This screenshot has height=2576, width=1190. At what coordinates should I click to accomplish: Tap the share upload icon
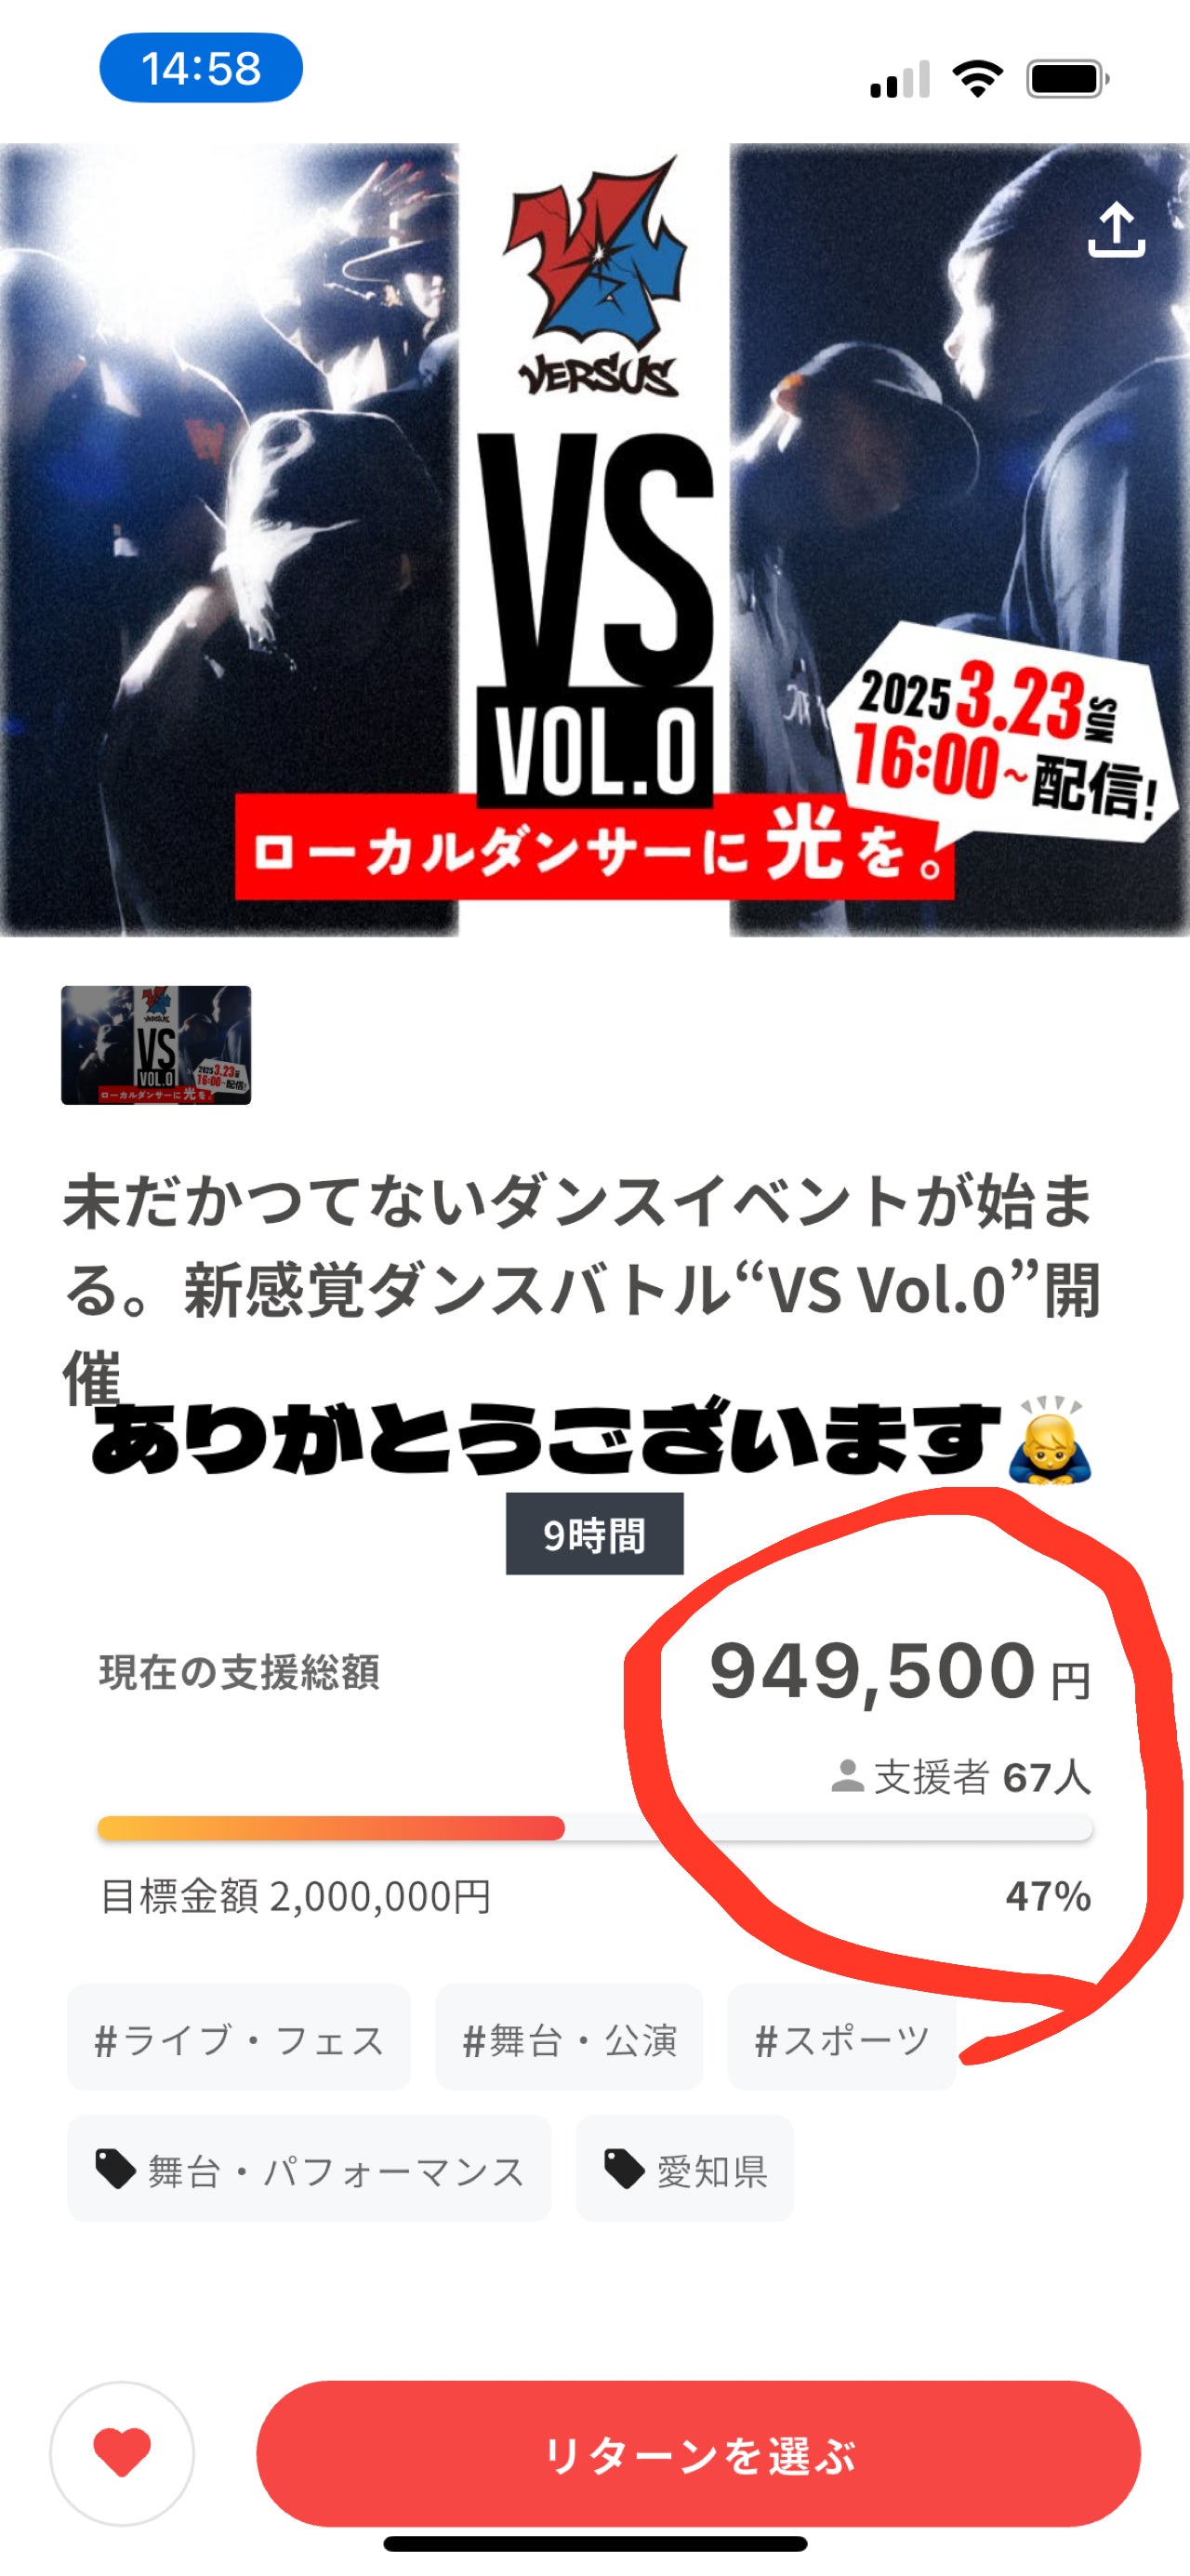tap(1116, 229)
